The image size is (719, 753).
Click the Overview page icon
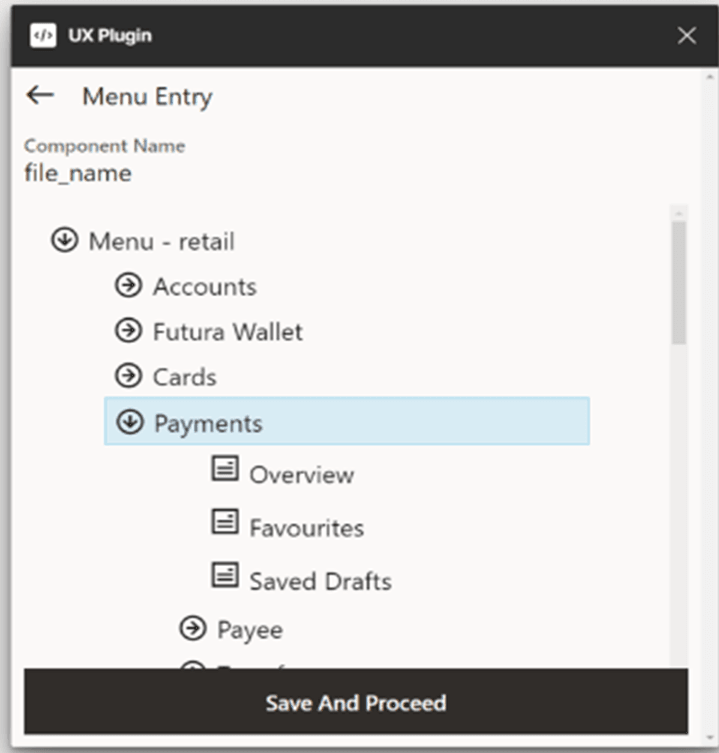tap(225, 469)
